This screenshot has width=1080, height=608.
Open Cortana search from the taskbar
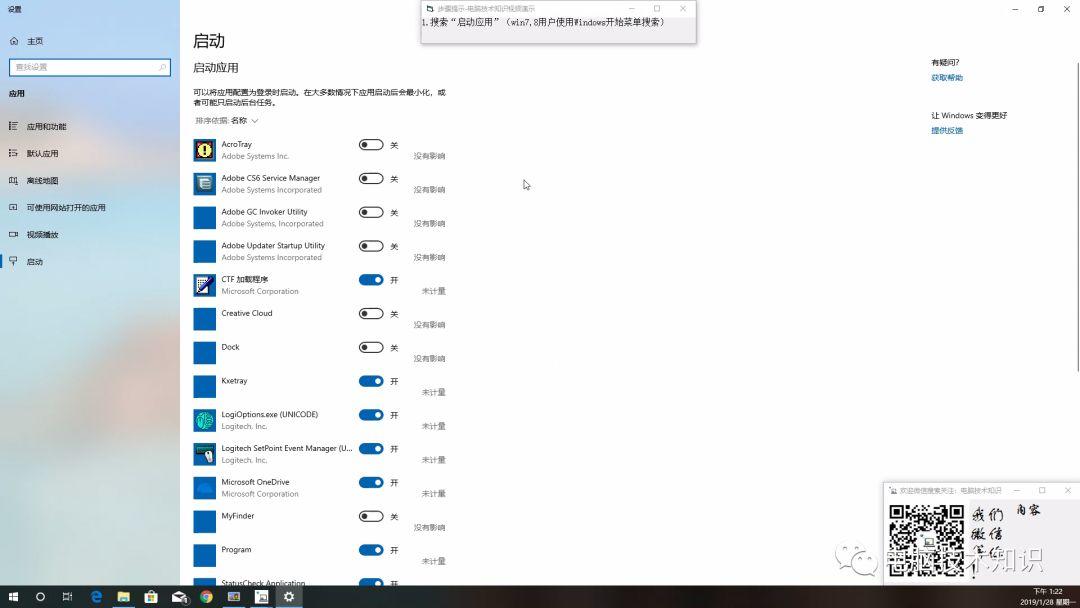point(40,597)
